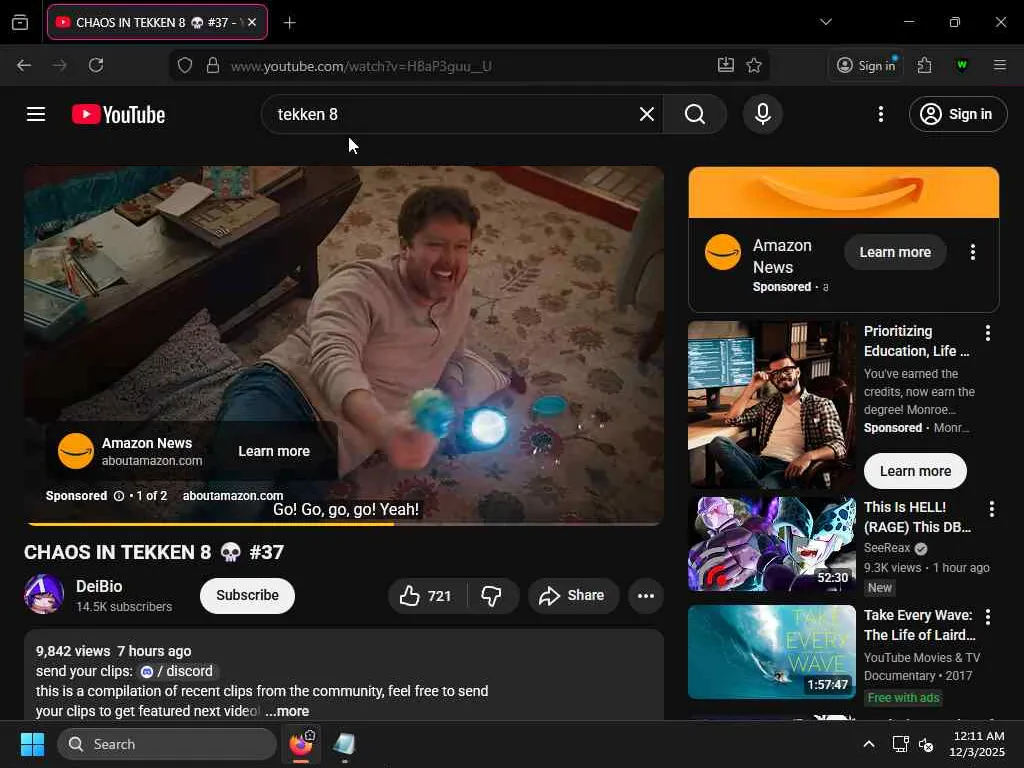Subscribe to the DeiBio channel
This screenshot has width=1024, height=768.
(x=248, y=596)
